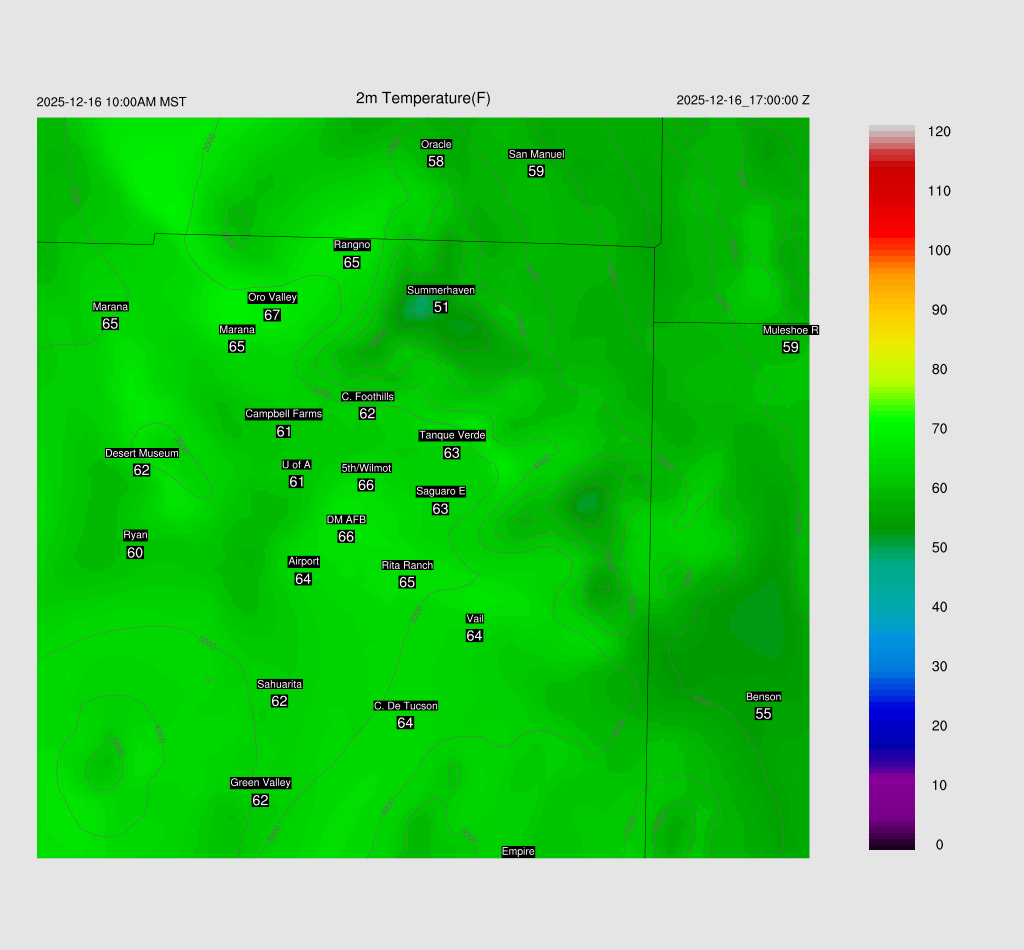Select the Benson station label
Image resolution: width=1024 pixels, height=950 pixels.
[x=763, y=697]
